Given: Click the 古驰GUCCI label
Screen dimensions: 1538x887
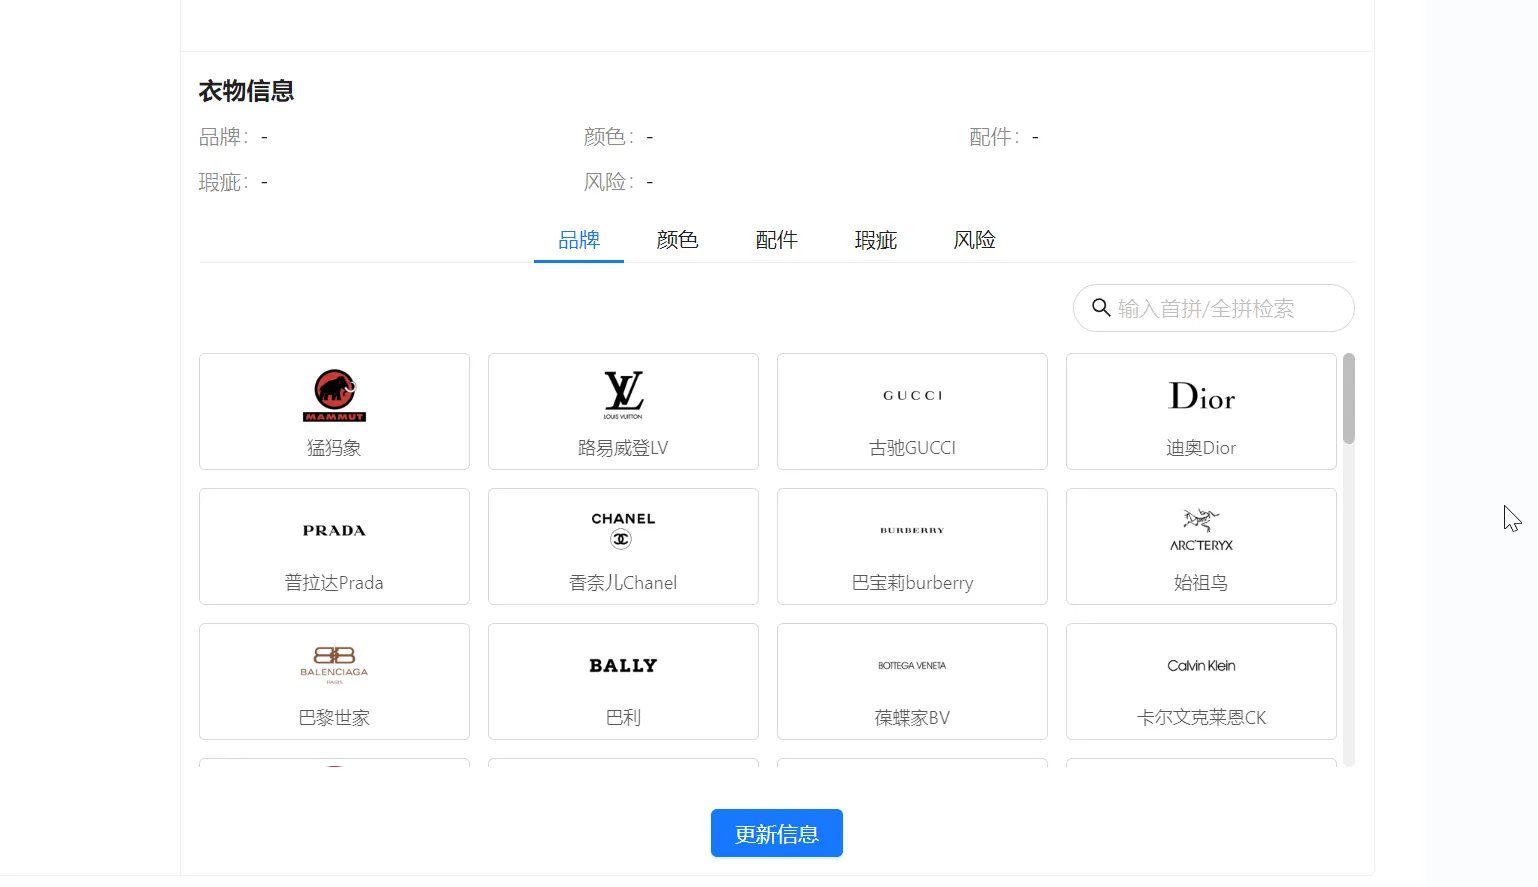Looking at the screenshot, I should coord(912,448).
